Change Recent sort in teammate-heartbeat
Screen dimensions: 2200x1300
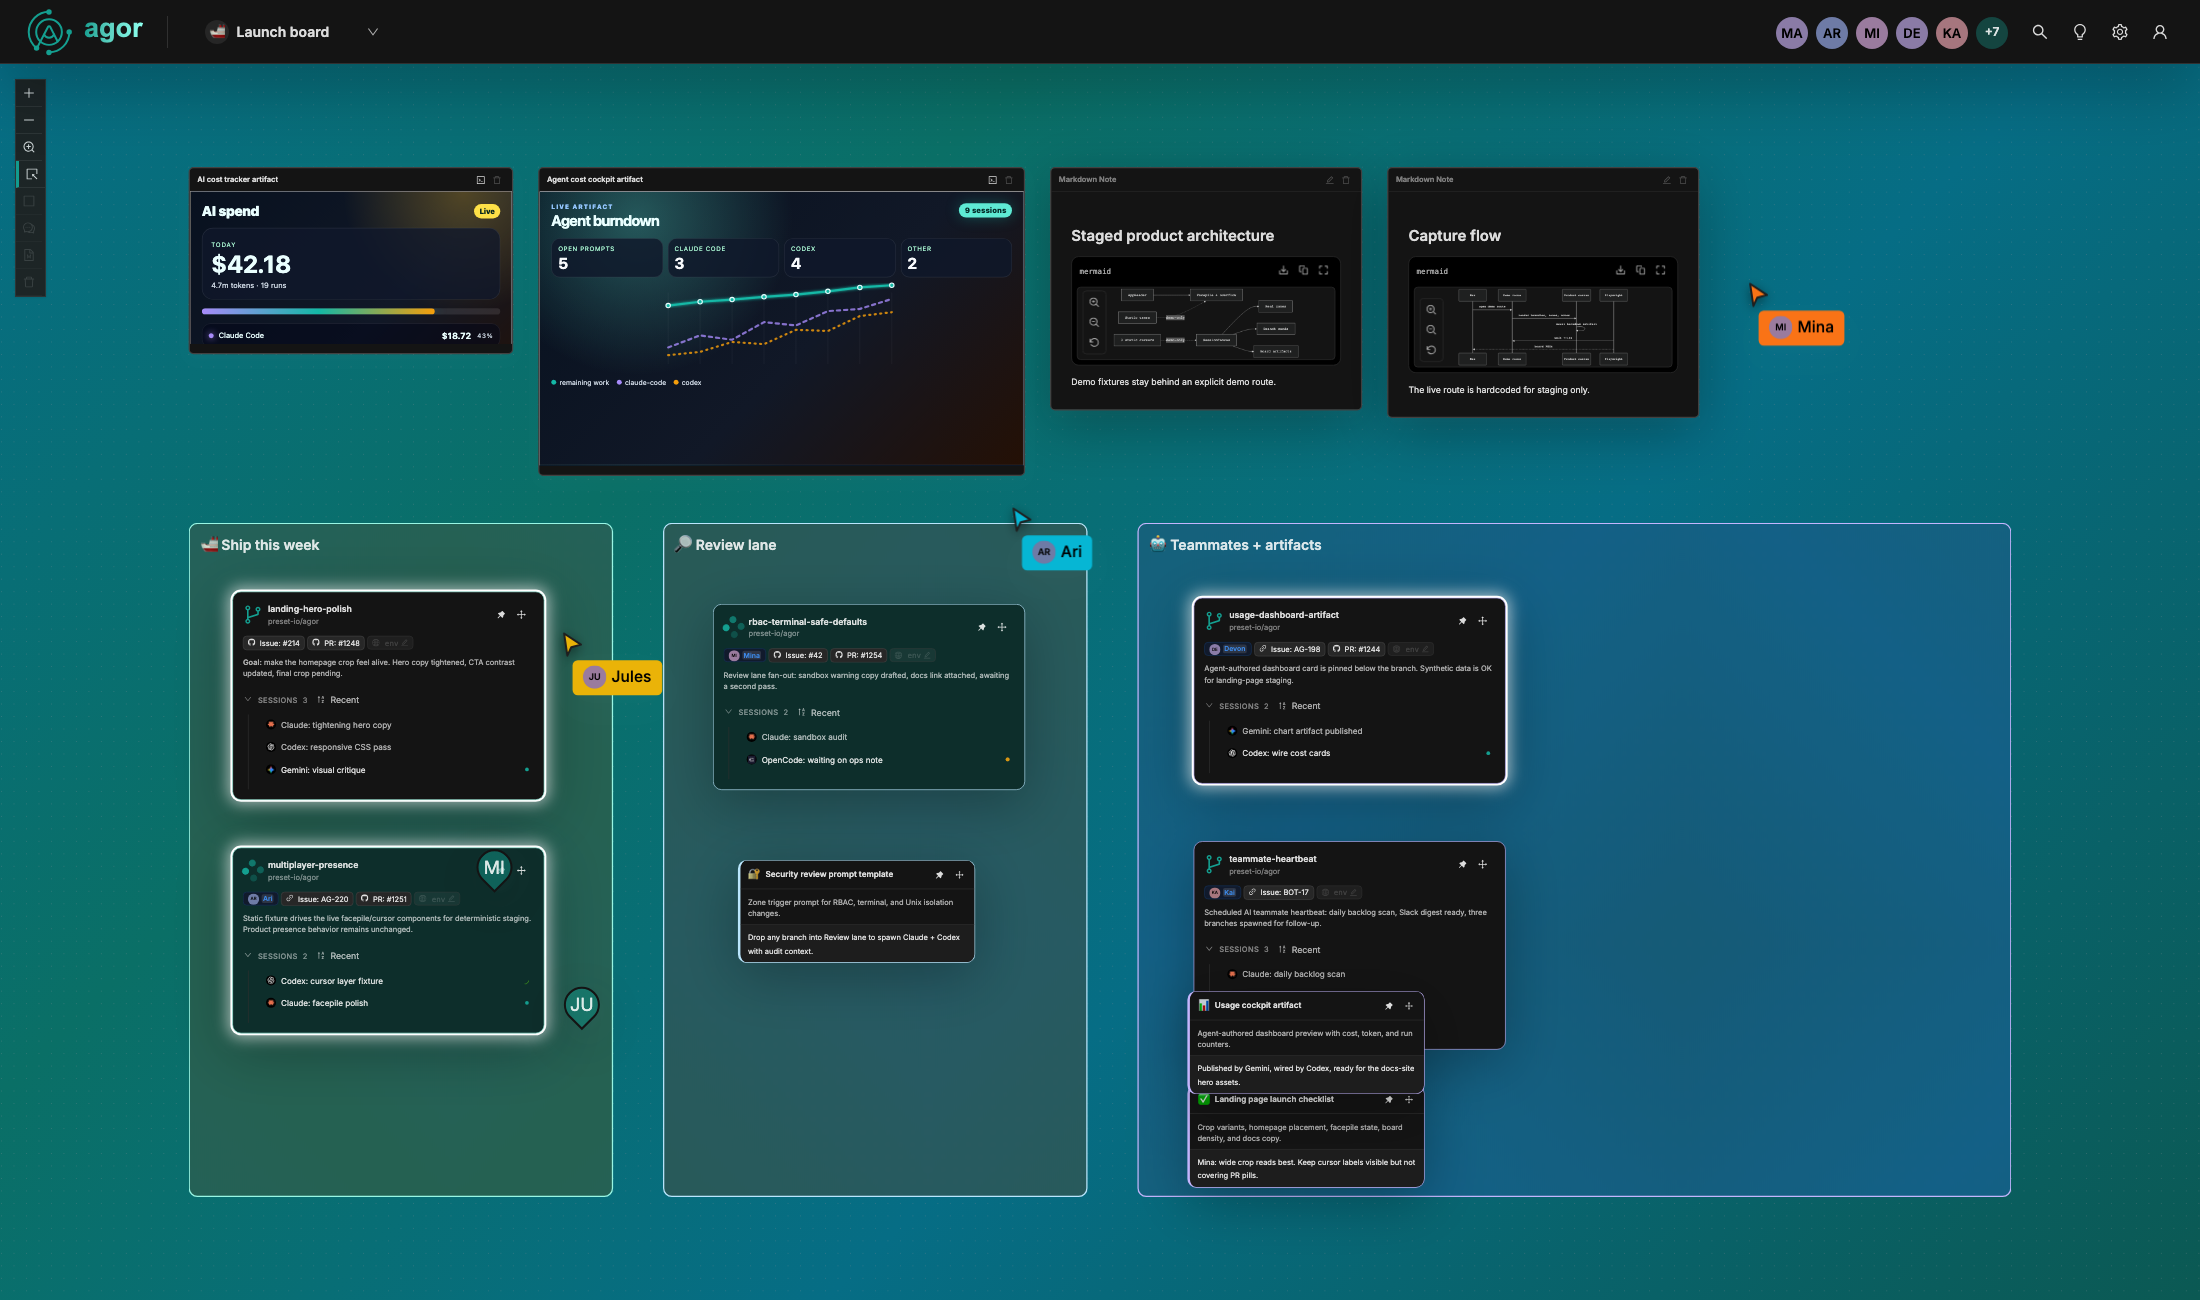[x=1299, y=950]
